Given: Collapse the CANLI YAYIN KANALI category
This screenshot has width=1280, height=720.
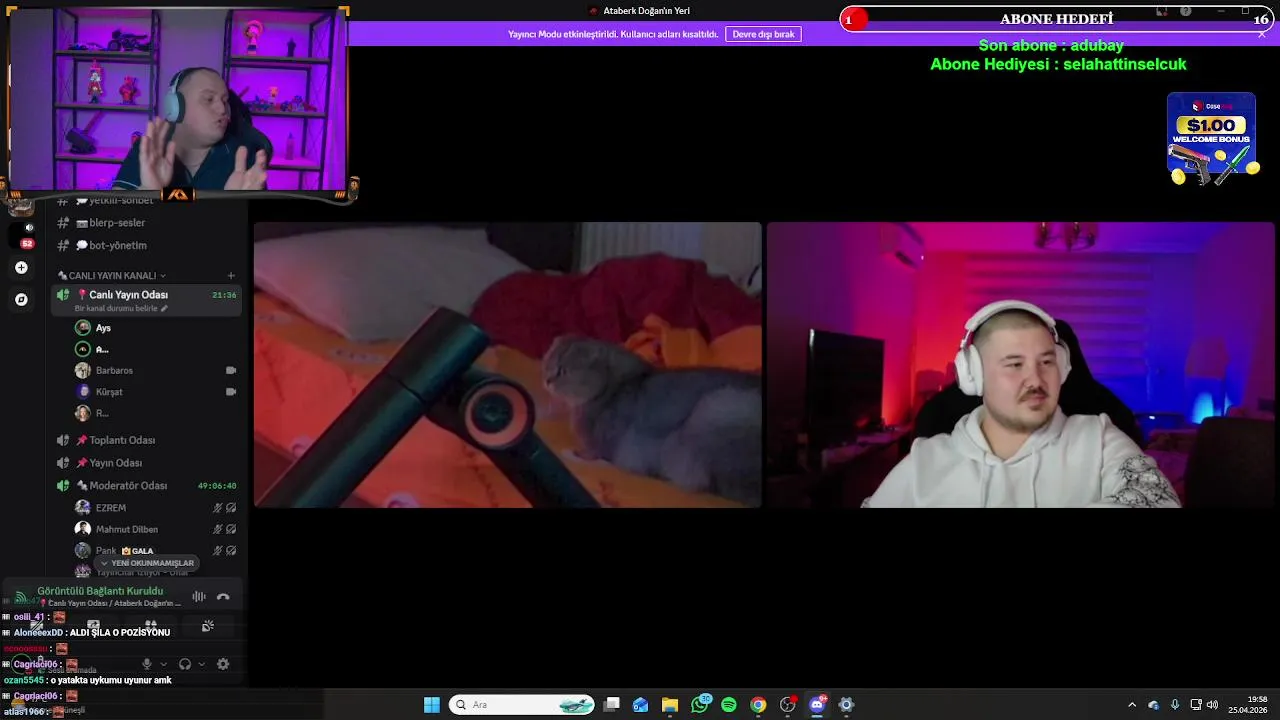Looking at the screenshot, I should [112, 276].
